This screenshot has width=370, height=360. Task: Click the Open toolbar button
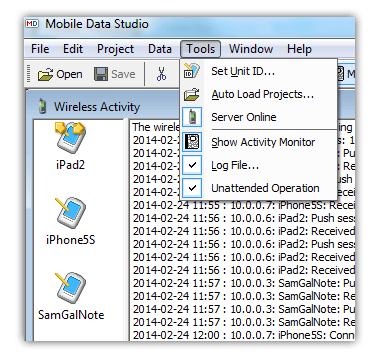coord(60,74)
